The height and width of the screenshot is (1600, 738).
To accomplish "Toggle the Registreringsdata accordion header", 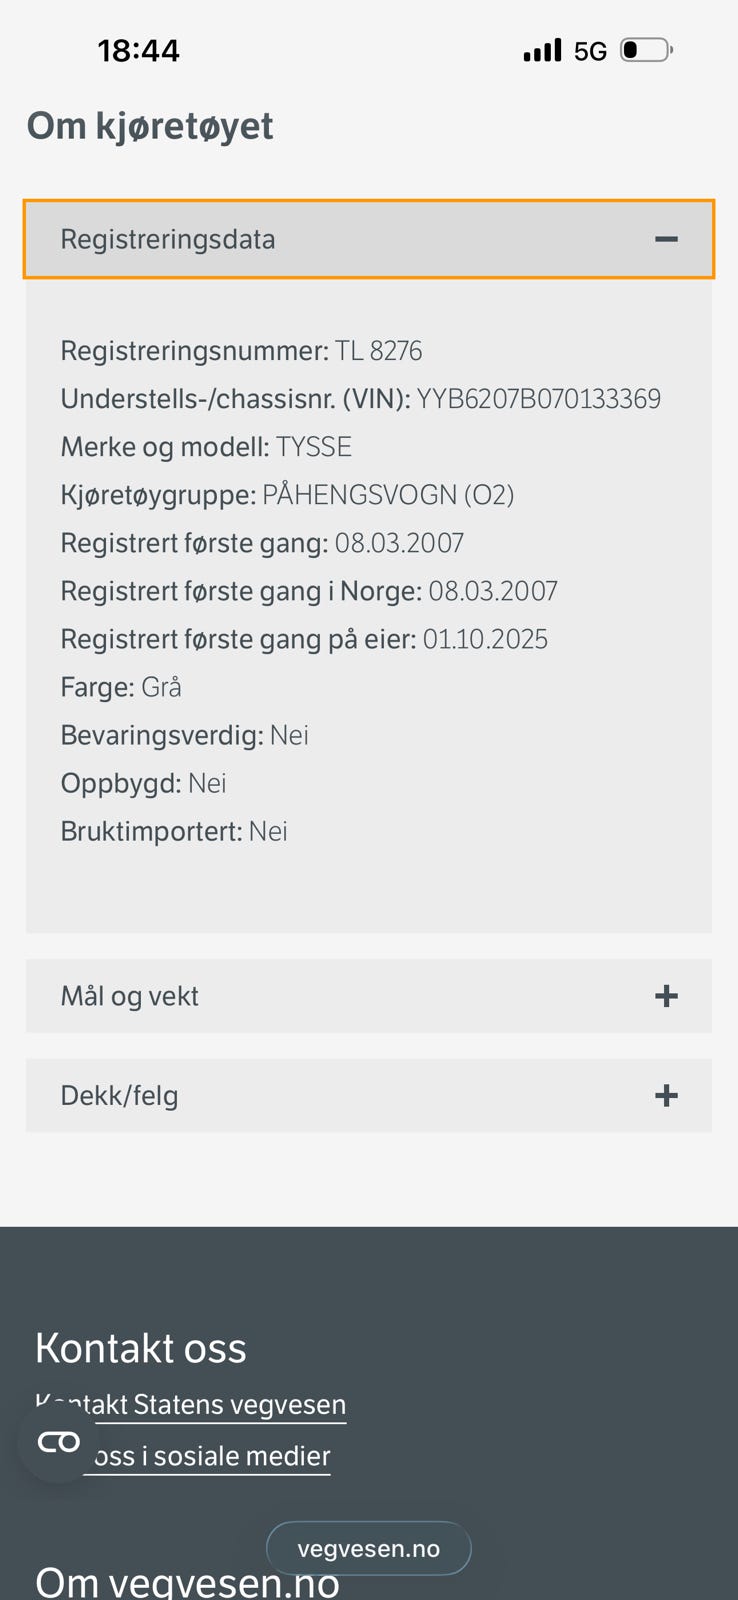I will click(x=369, y=239).
